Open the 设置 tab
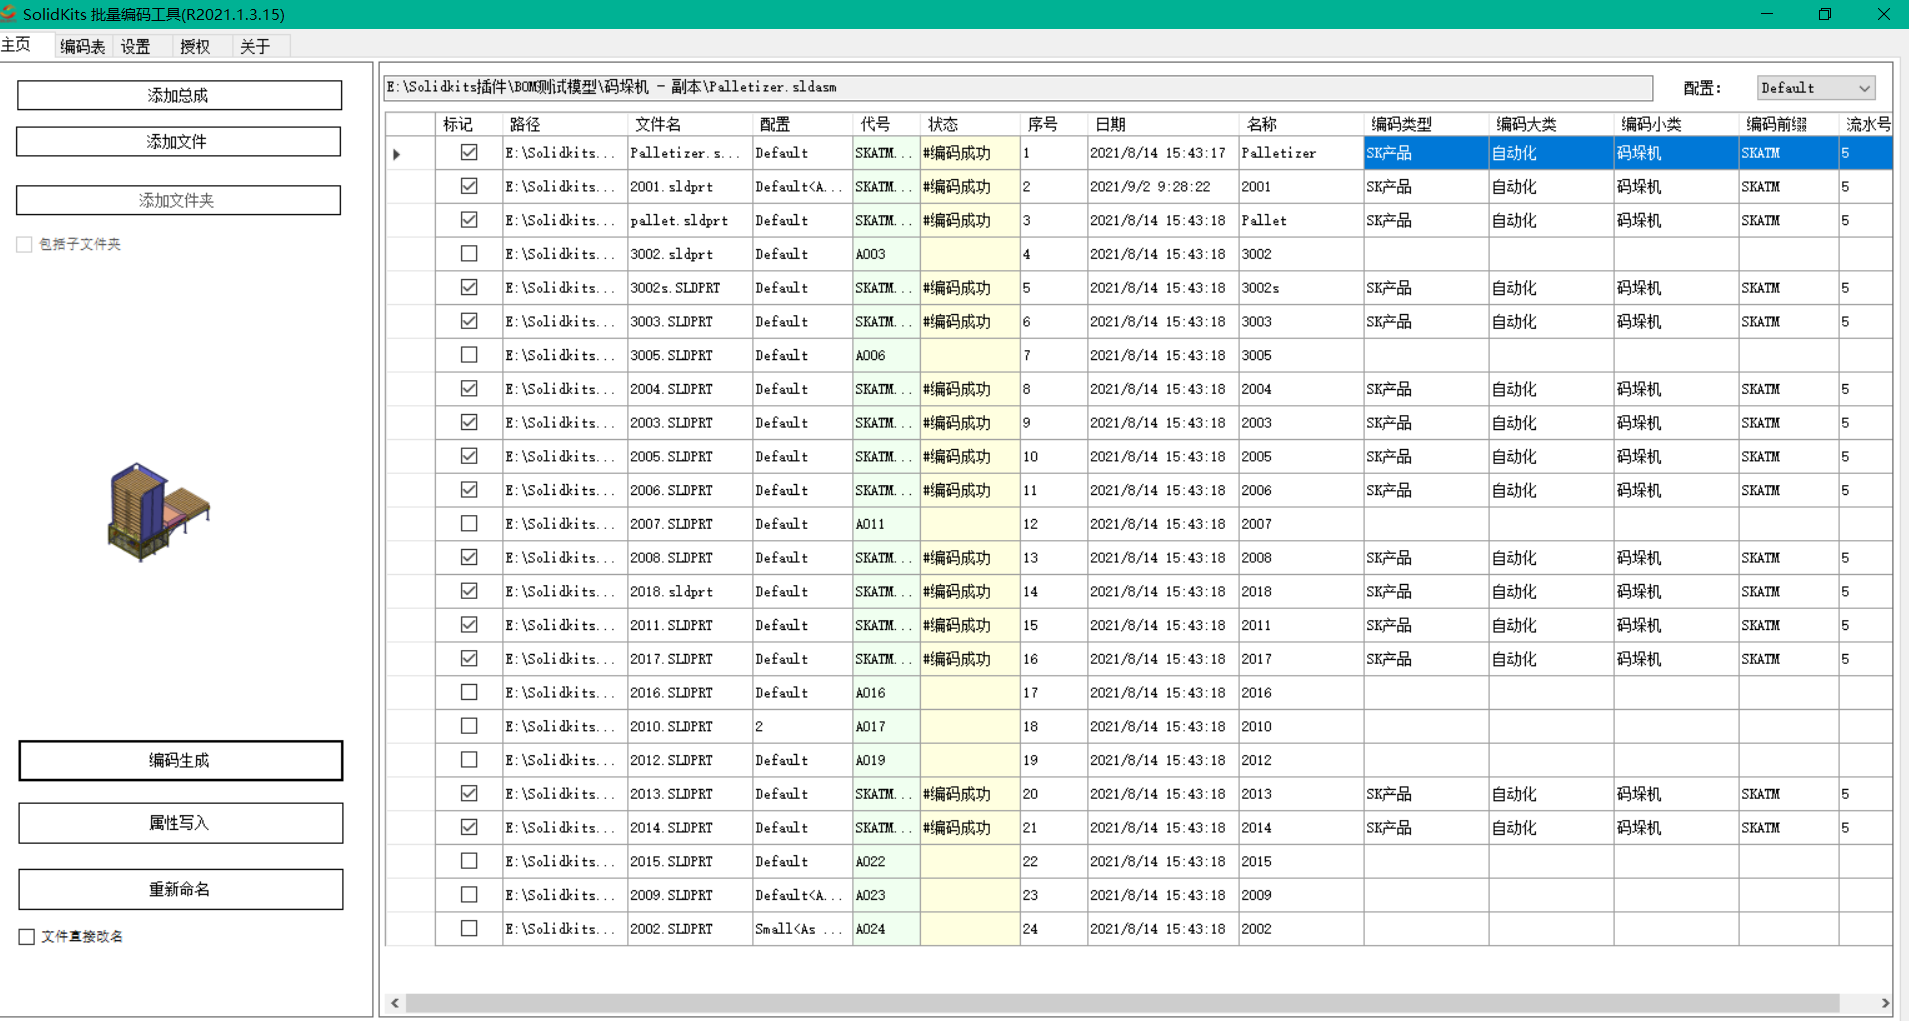Screen dimensions: 1909x1021 coord(136,46)
